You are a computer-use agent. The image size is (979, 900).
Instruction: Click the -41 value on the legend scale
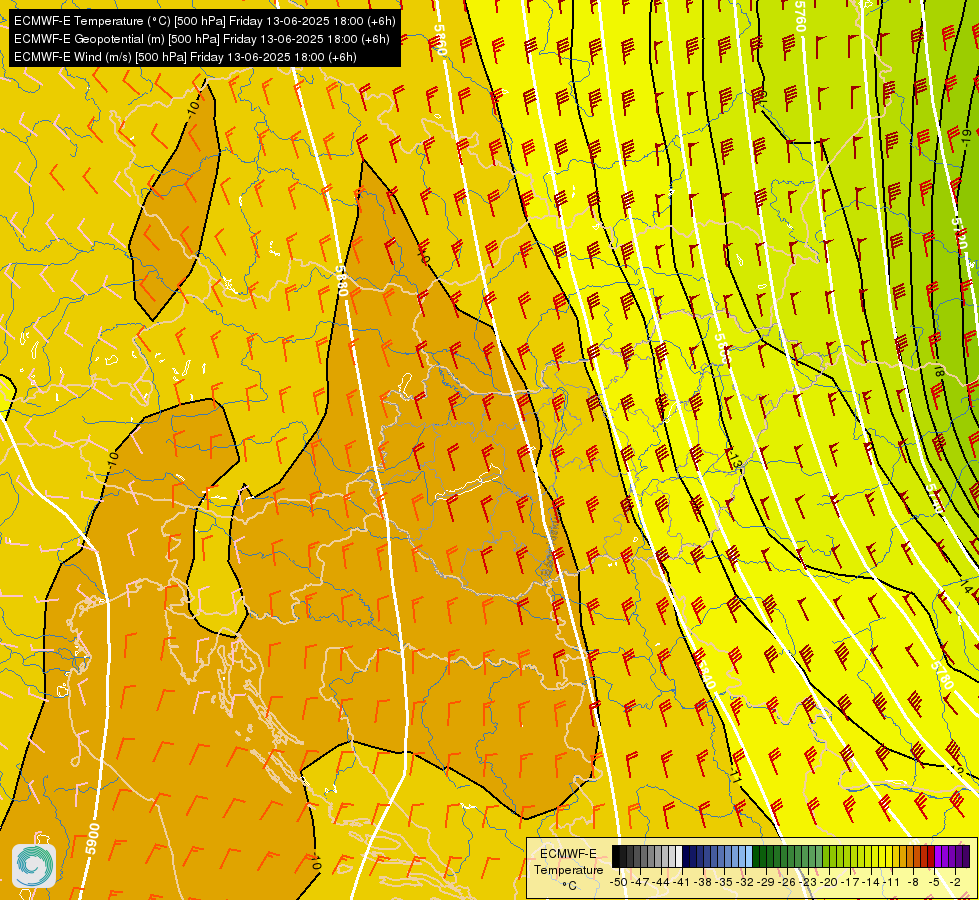[681, 882]
